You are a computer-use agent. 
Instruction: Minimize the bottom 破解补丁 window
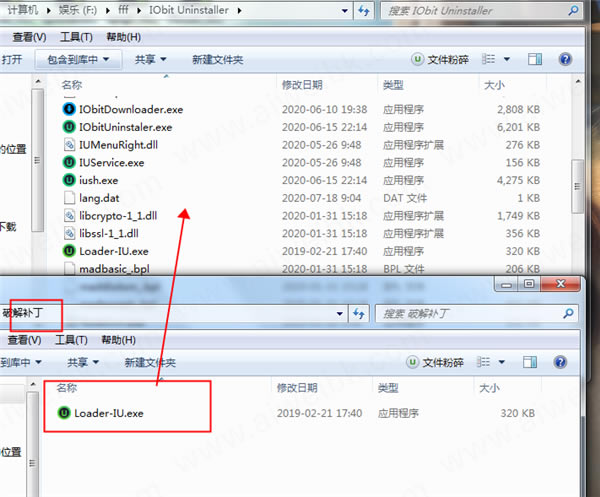coord(507,284)
